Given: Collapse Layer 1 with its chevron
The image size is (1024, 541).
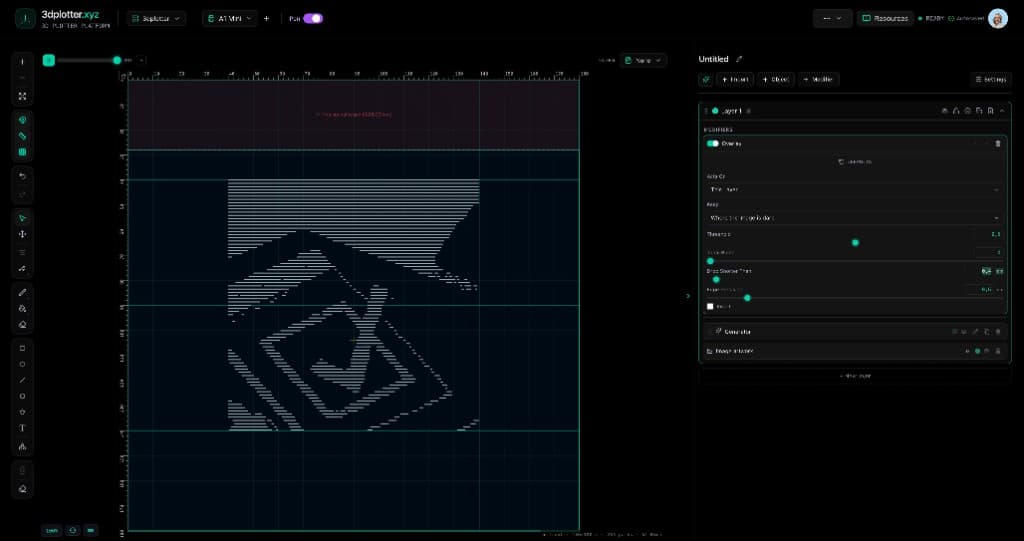Looking at the screenshot, I should click(x=1002, y=111).
